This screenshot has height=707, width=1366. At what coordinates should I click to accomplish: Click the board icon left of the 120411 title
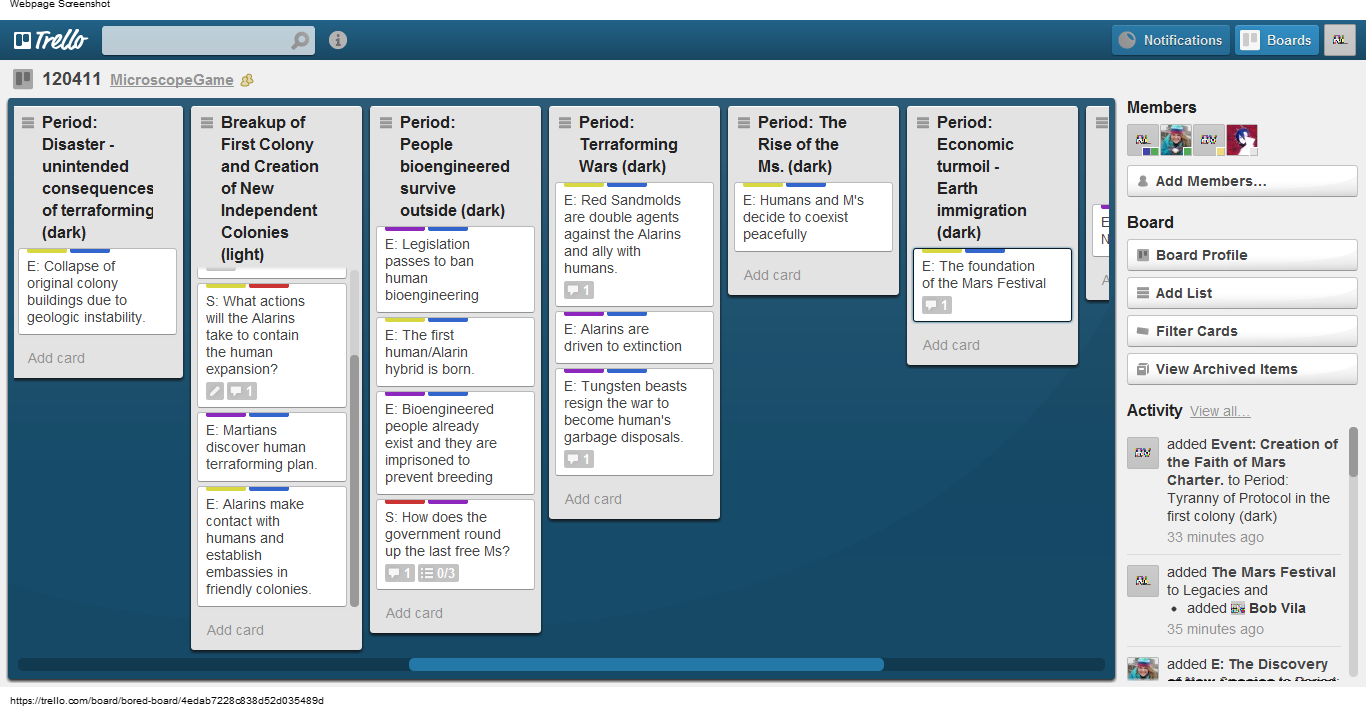(x=23, y=79)
